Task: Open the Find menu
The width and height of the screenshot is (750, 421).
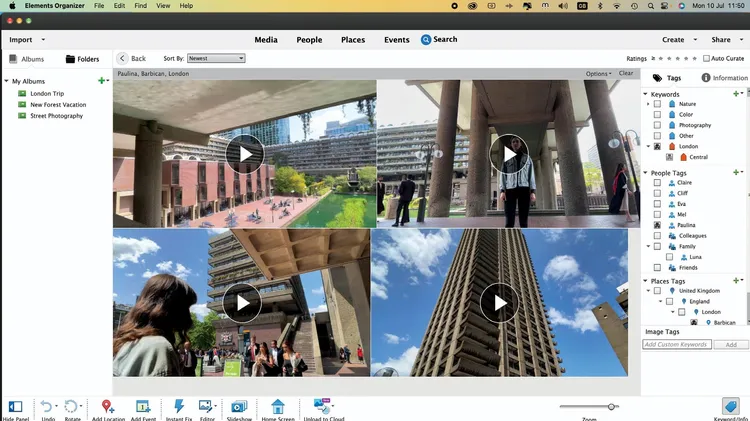Action: [x=141, y=6]
